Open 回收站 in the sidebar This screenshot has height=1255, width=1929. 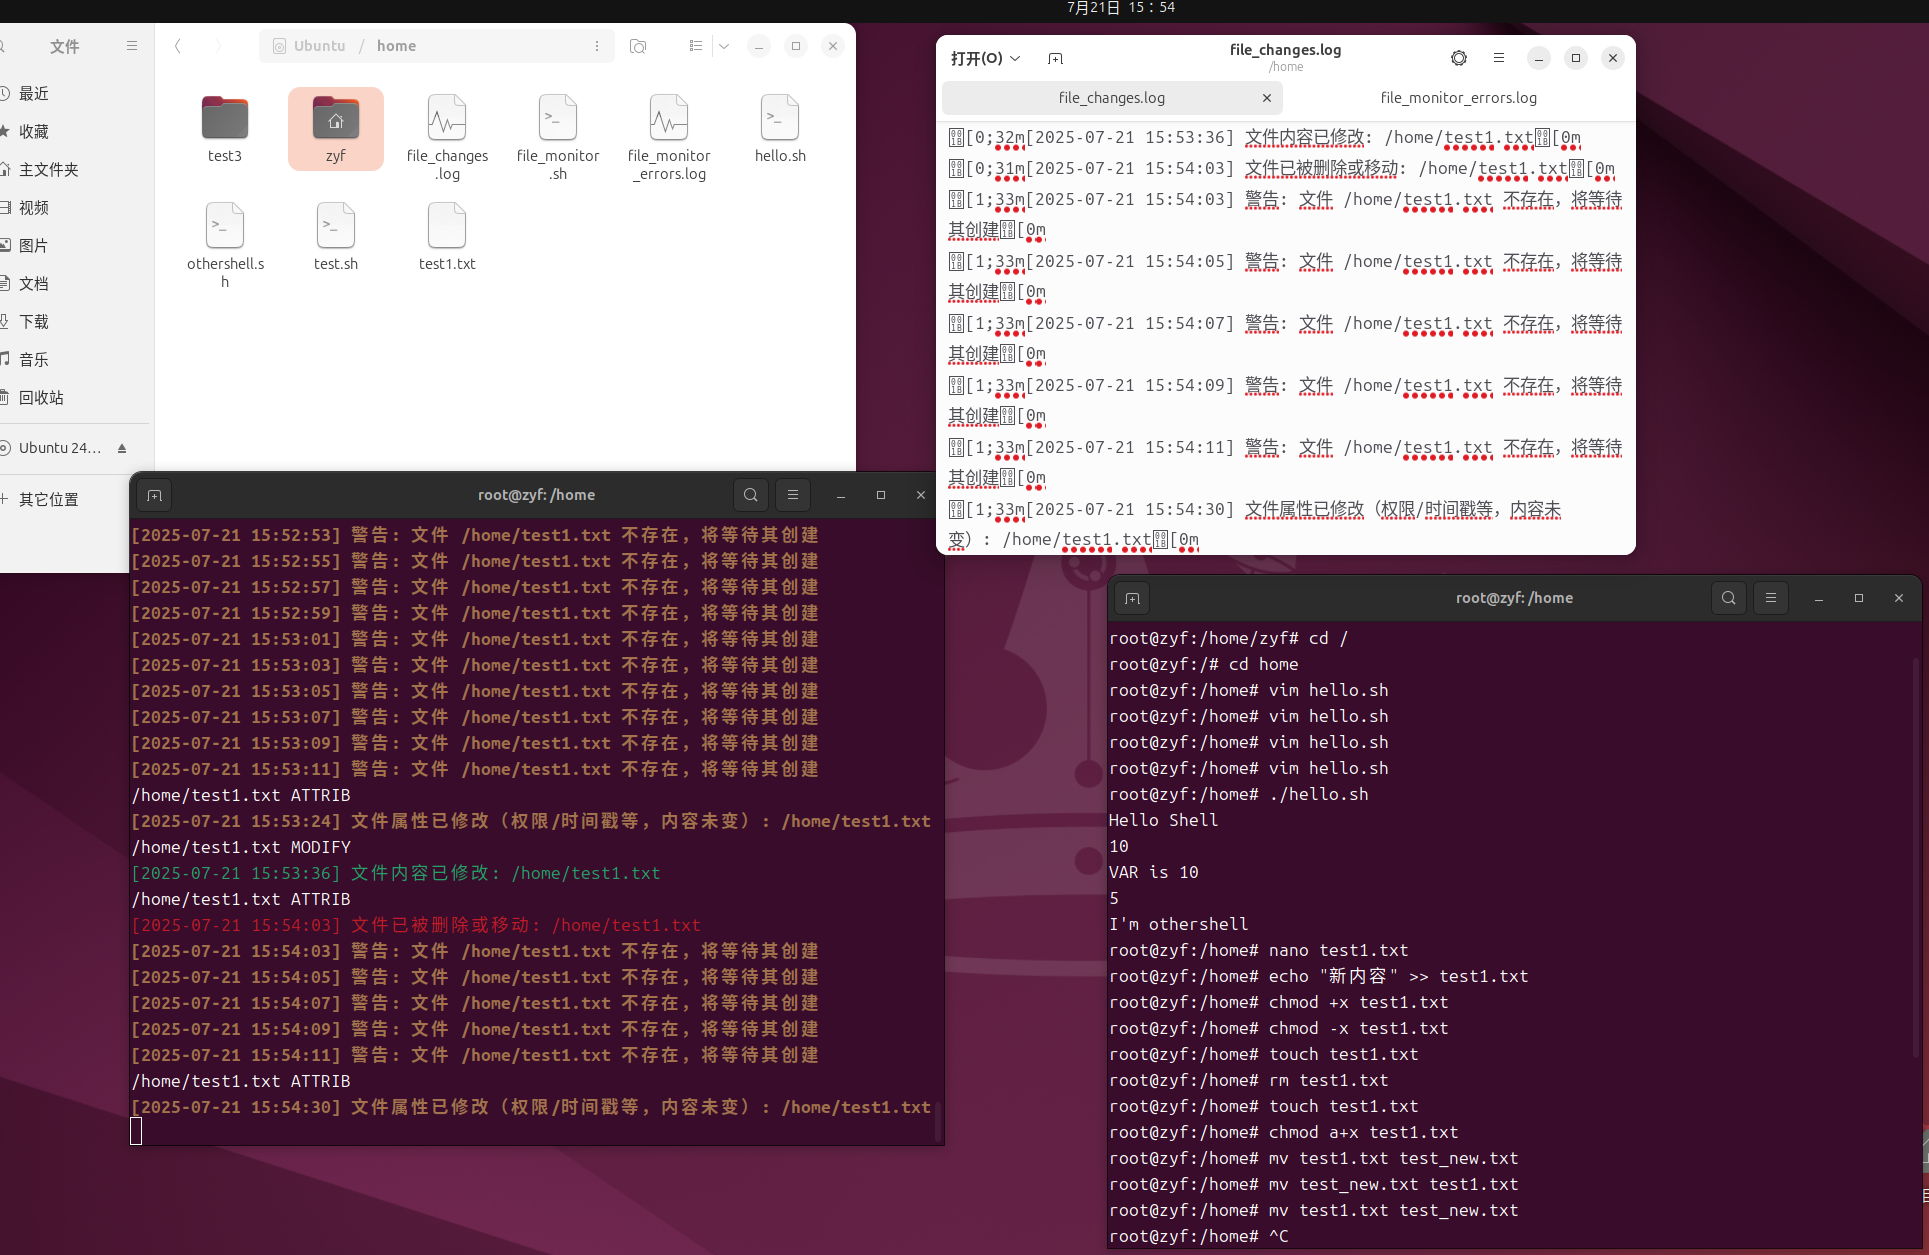(41, 398)
